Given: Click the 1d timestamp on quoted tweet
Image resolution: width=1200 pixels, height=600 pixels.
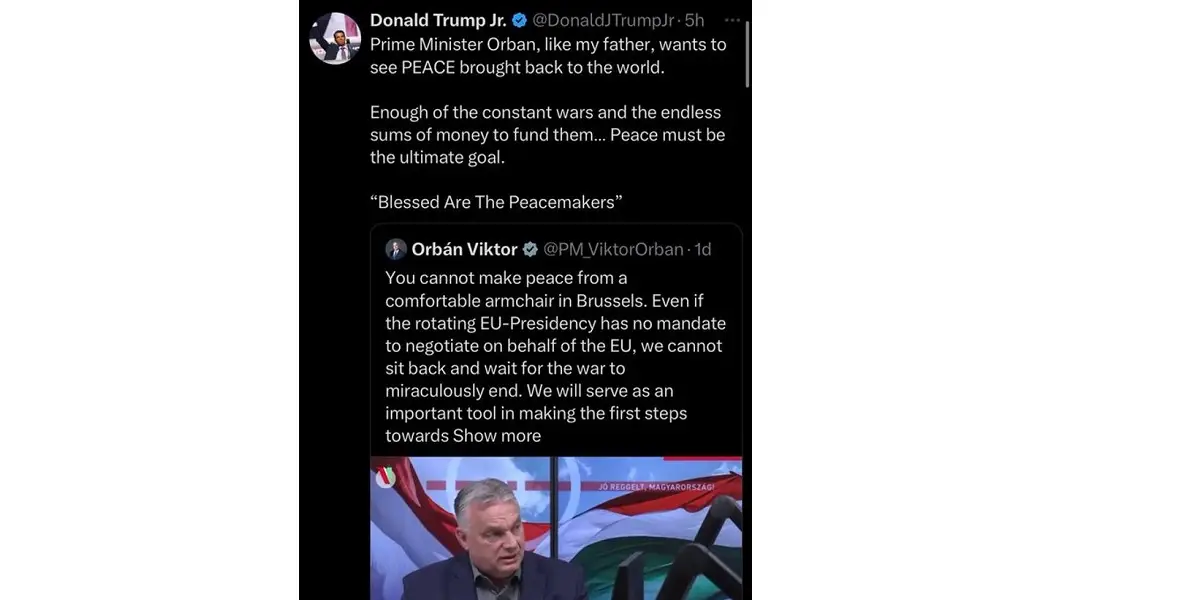Looking at the screenshot, I should 703,249.
